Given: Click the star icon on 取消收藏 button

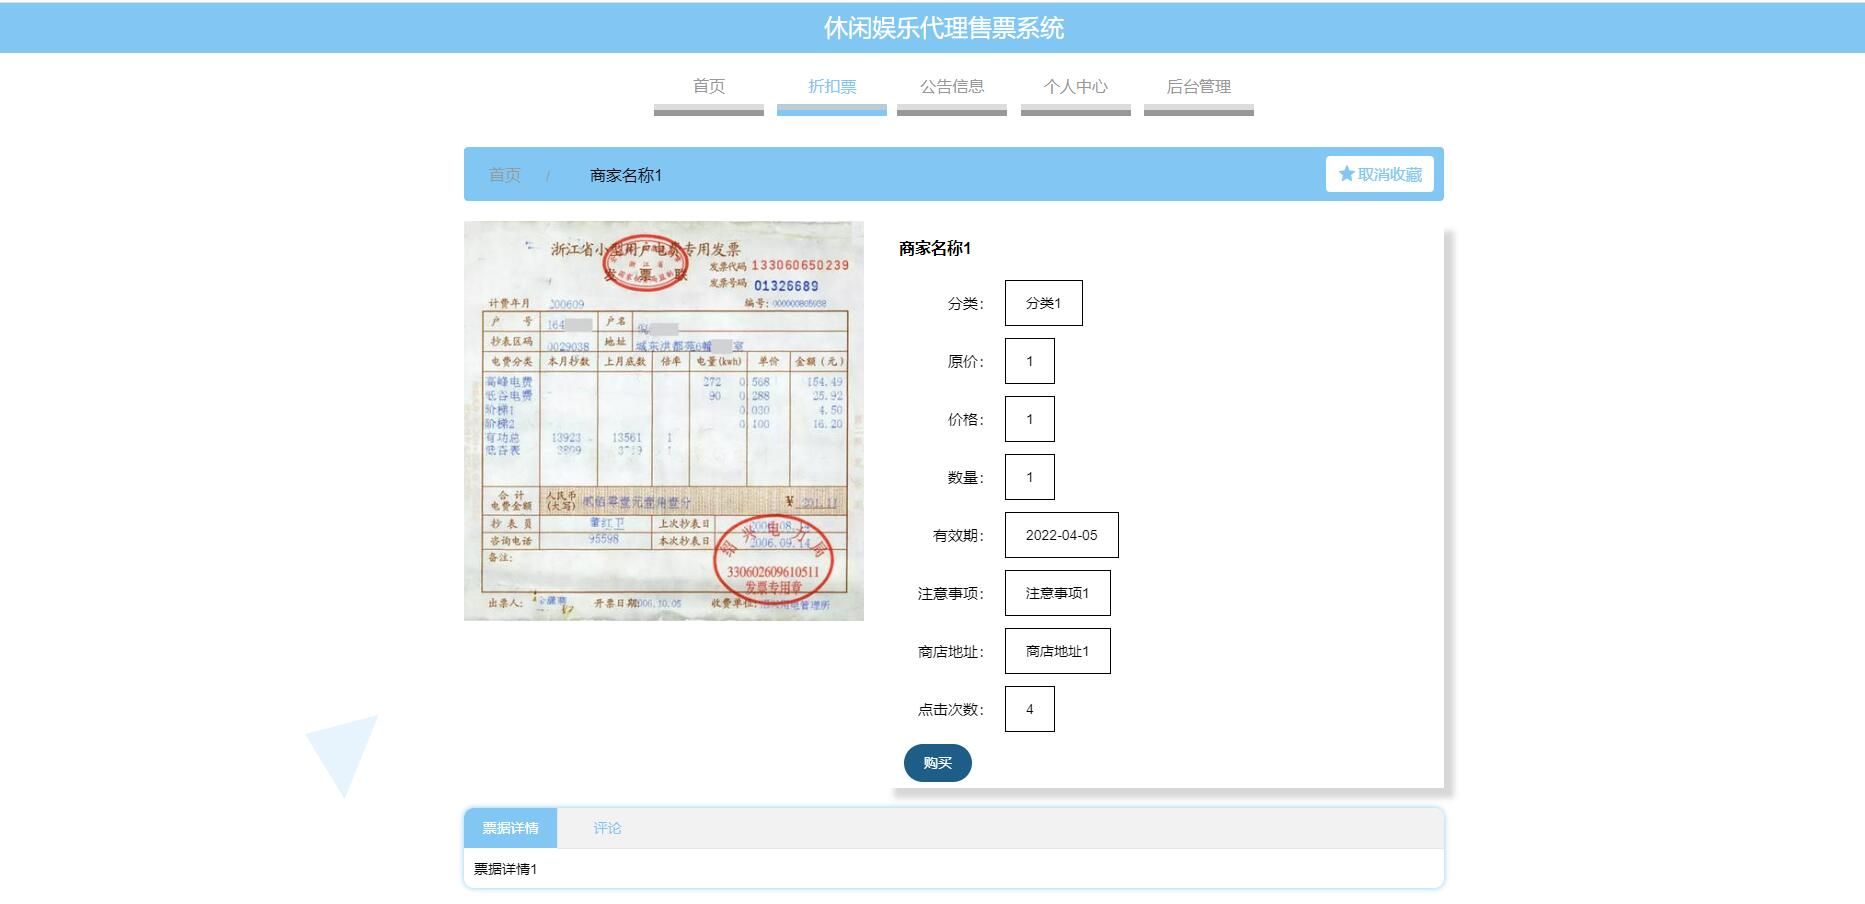Looking at the screenshot, I should [x=1345, y=173].
